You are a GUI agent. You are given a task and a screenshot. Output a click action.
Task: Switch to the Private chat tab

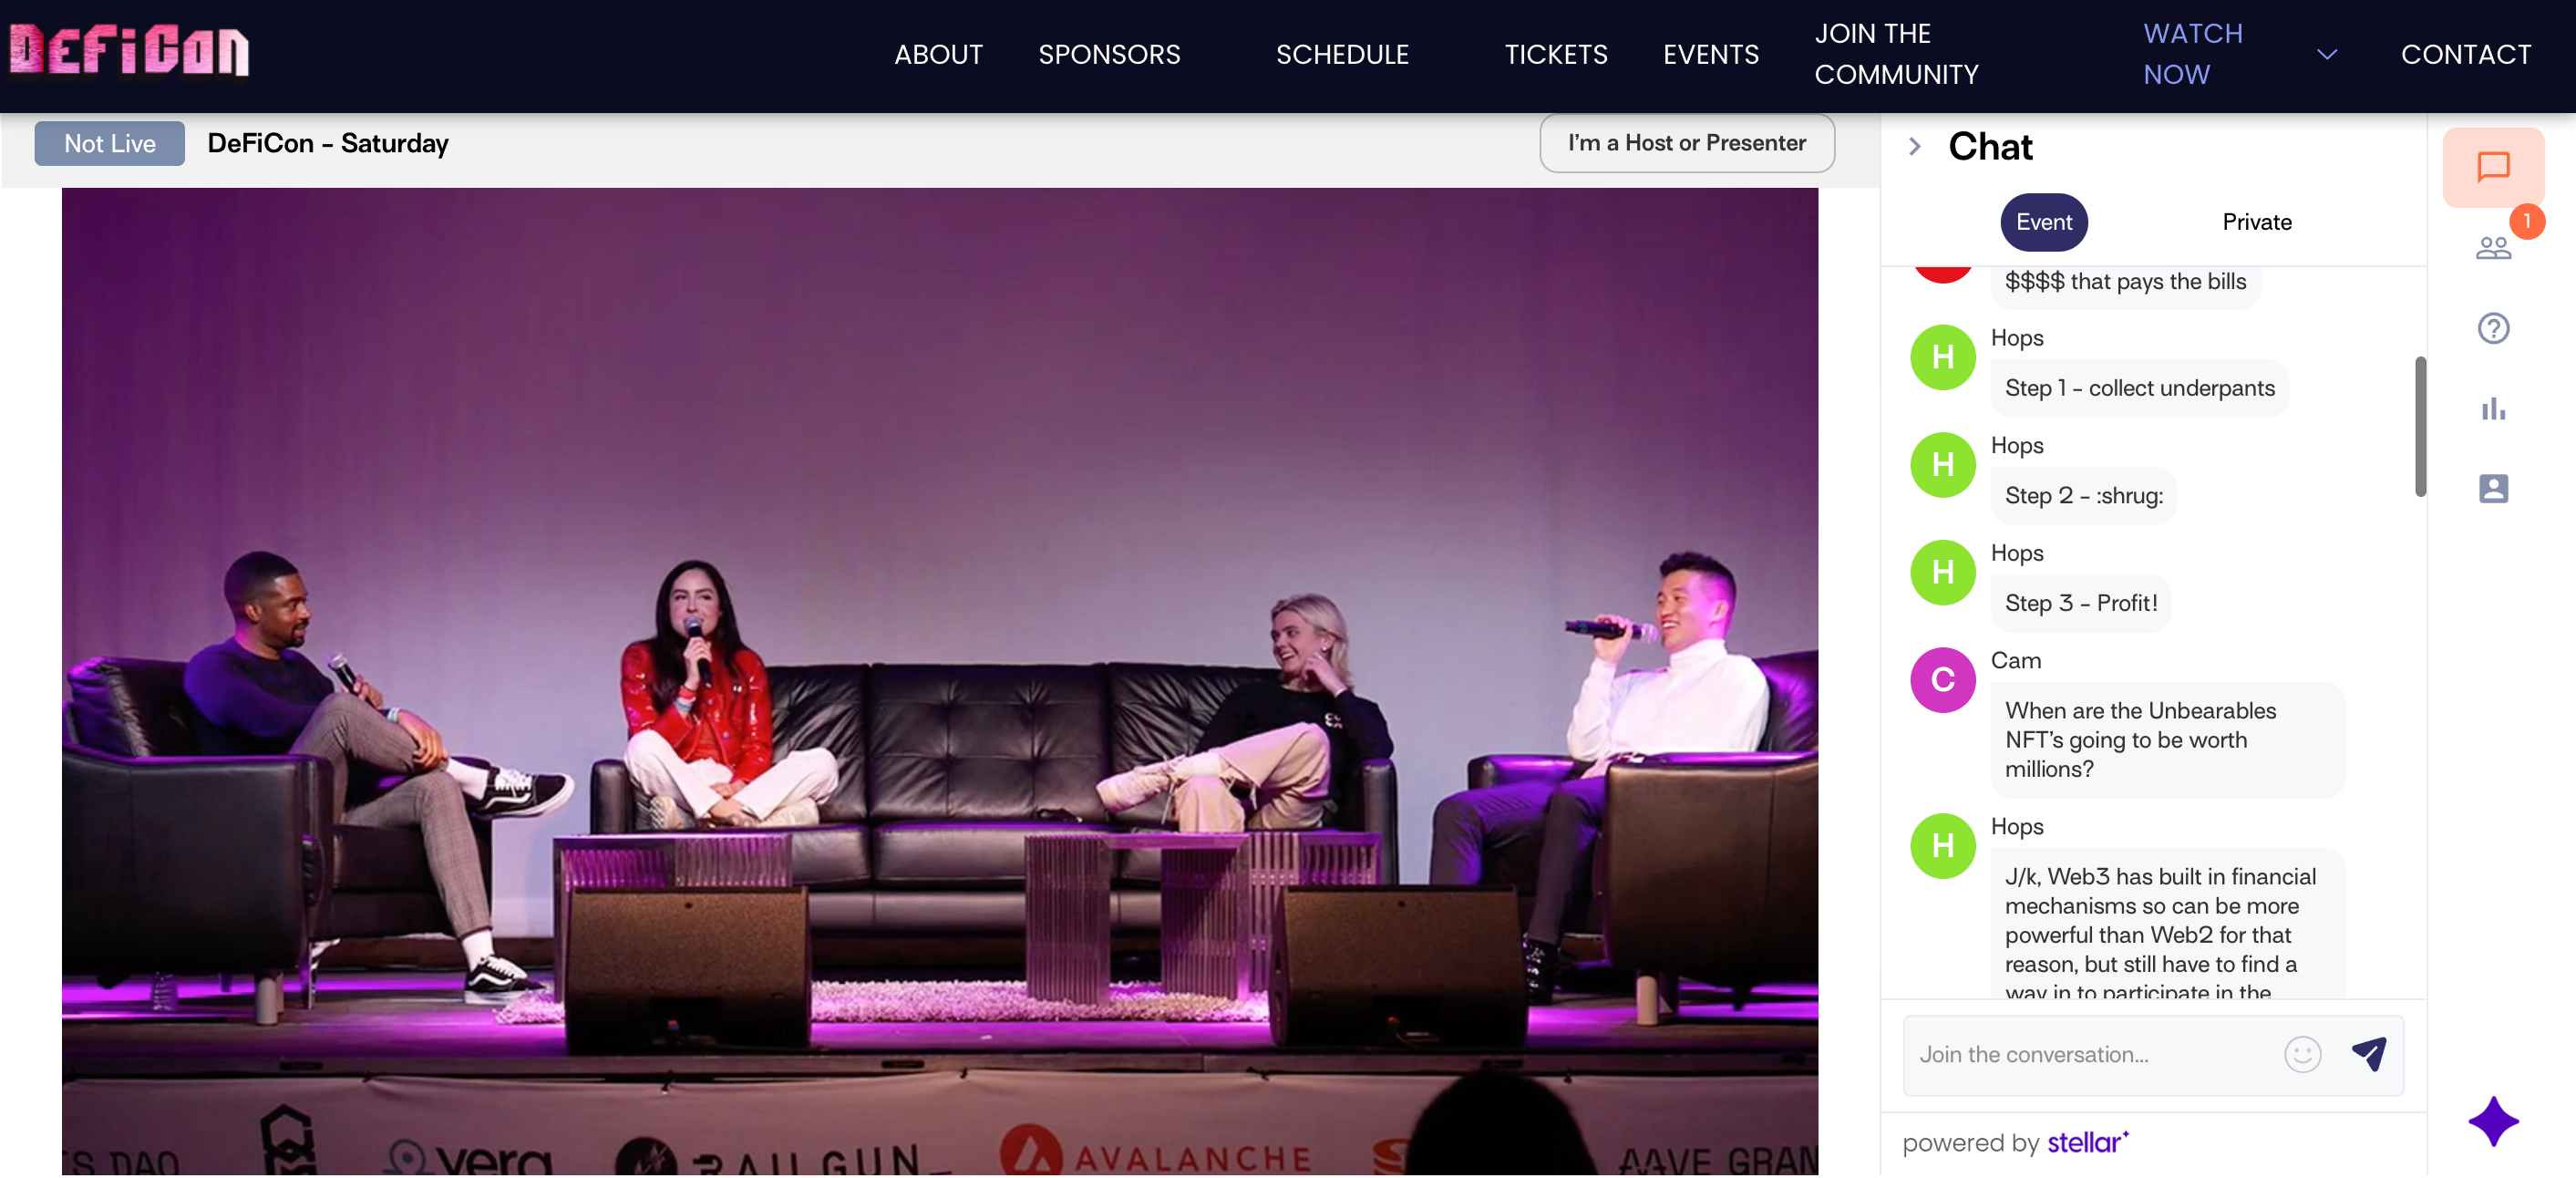(x=2256, y=222)
